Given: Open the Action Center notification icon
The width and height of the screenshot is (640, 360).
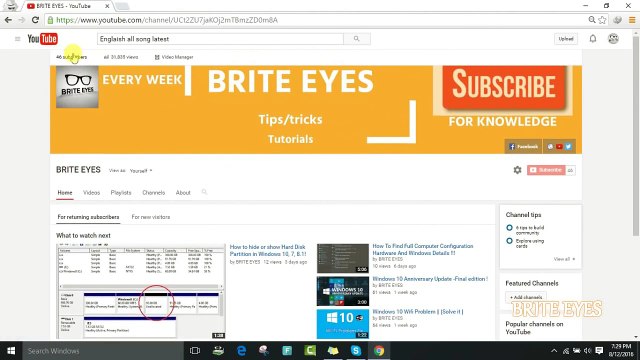Looking at the screenshot, I should (x=599, y=351).
